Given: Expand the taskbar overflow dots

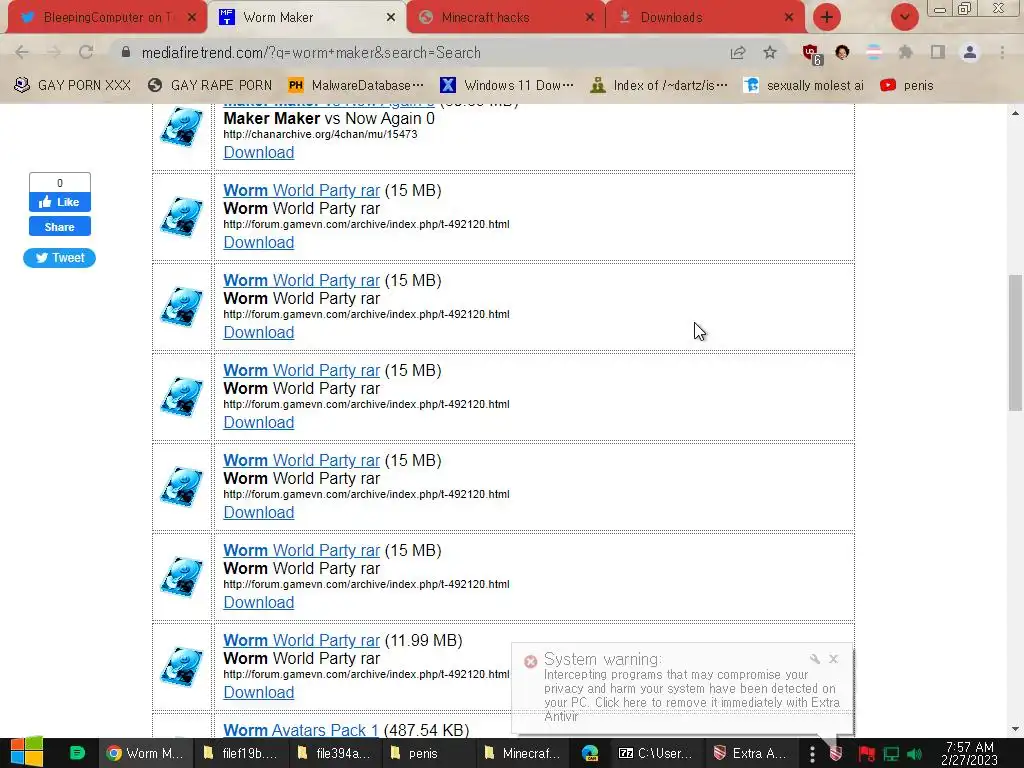Looking at the screenshot, I should pyautogui.click(x=812, y=753).
